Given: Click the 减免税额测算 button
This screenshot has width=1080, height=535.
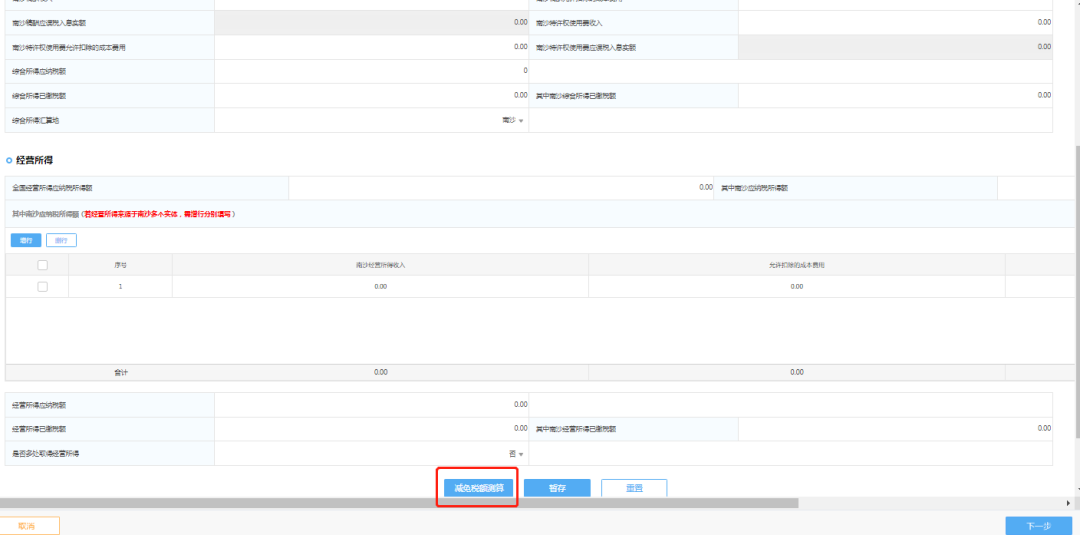Looking at the screenshot, I should coord(478,488).
